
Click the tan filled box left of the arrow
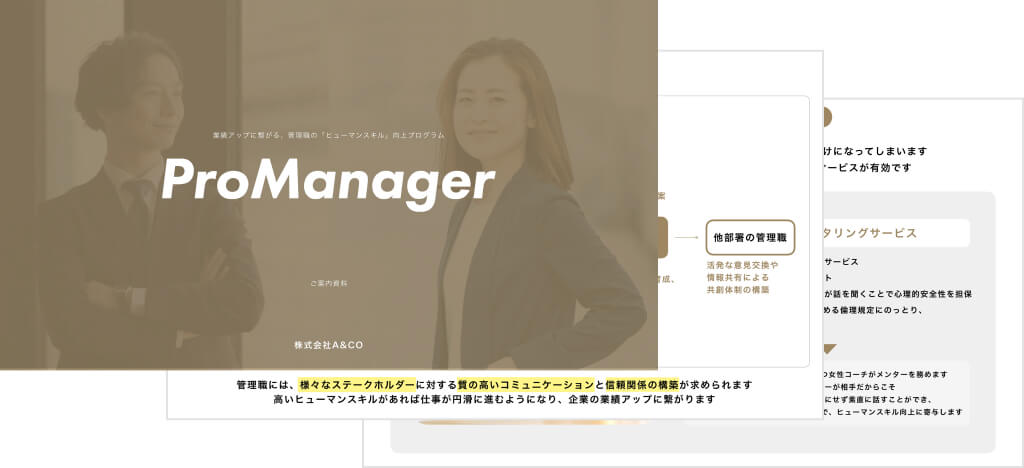click(x=663, y=238)
